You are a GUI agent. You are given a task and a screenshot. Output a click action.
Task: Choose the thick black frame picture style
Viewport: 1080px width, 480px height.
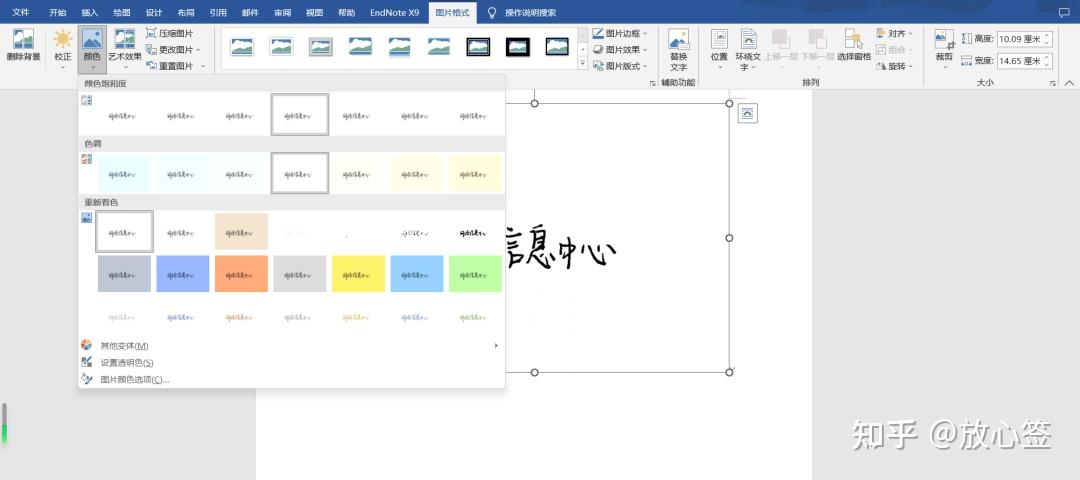click(518, 47)
